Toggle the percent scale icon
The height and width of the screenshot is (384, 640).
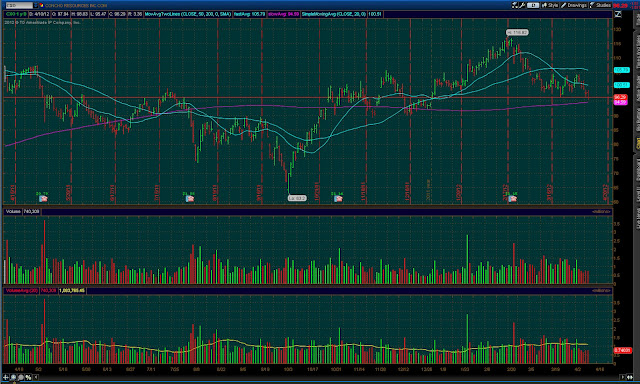tap(28, 377)
